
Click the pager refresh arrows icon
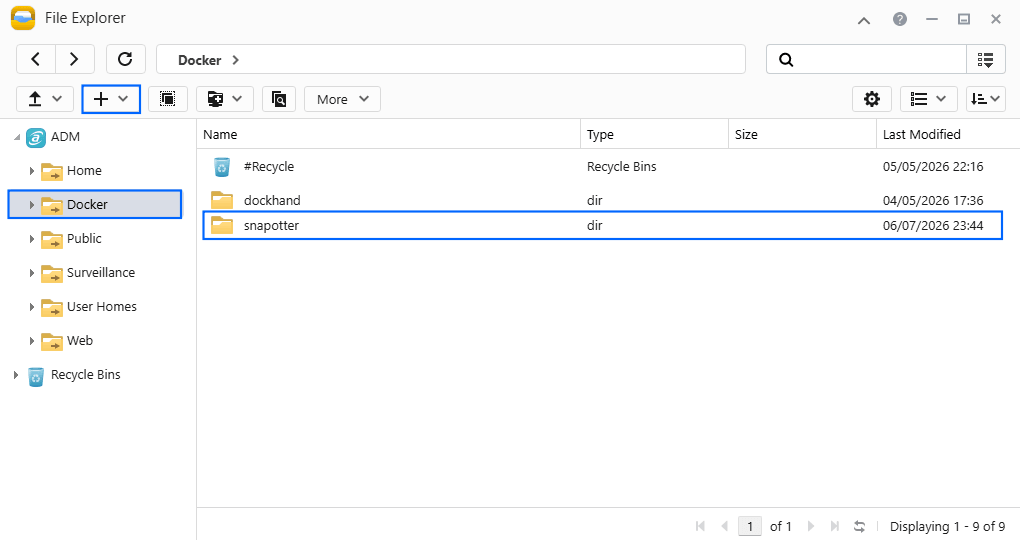(x=859, y=526)
